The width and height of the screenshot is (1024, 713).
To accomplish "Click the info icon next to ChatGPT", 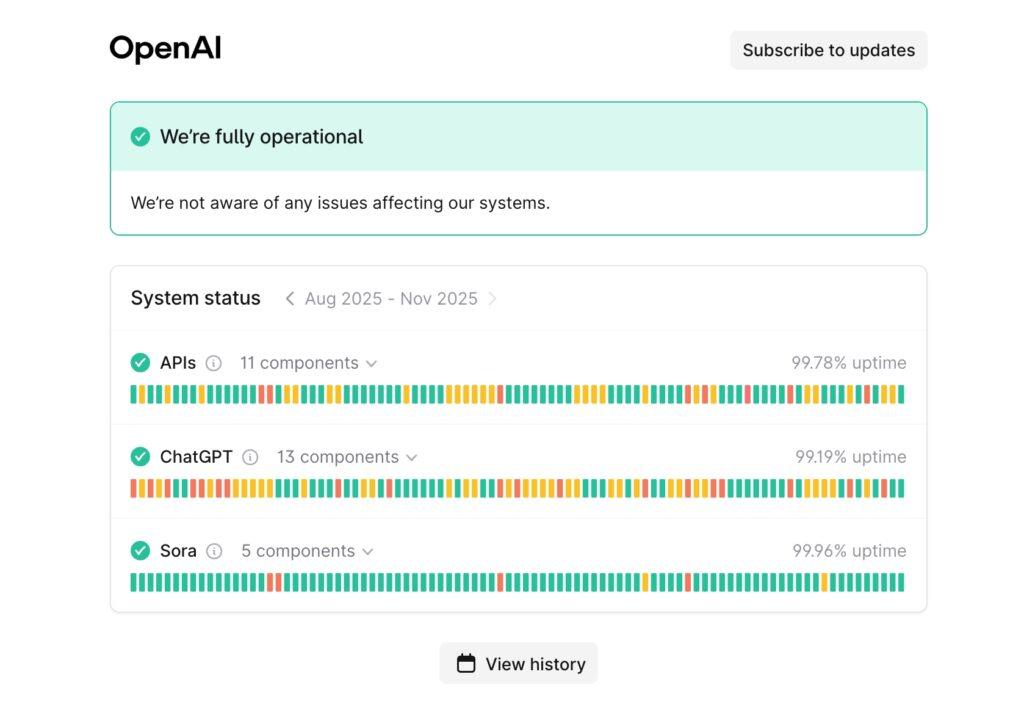I will pyautogui.click(x=252, y=457).
